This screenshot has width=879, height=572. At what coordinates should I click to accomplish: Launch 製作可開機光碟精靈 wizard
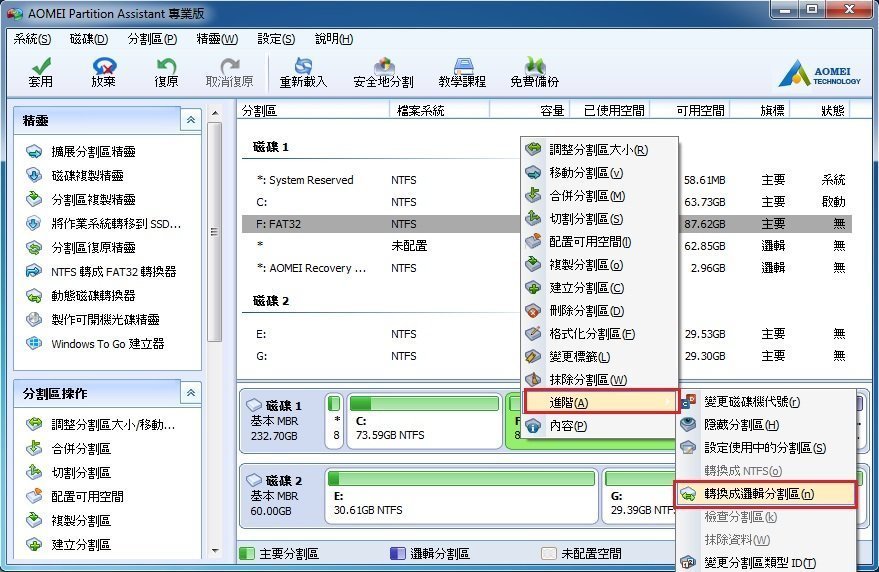(x=93, y=320)
